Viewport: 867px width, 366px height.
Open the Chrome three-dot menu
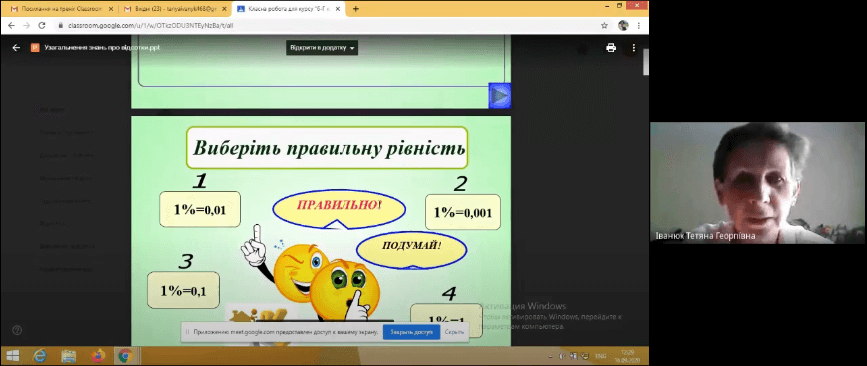pyautogui.click(x=639, y=25)
